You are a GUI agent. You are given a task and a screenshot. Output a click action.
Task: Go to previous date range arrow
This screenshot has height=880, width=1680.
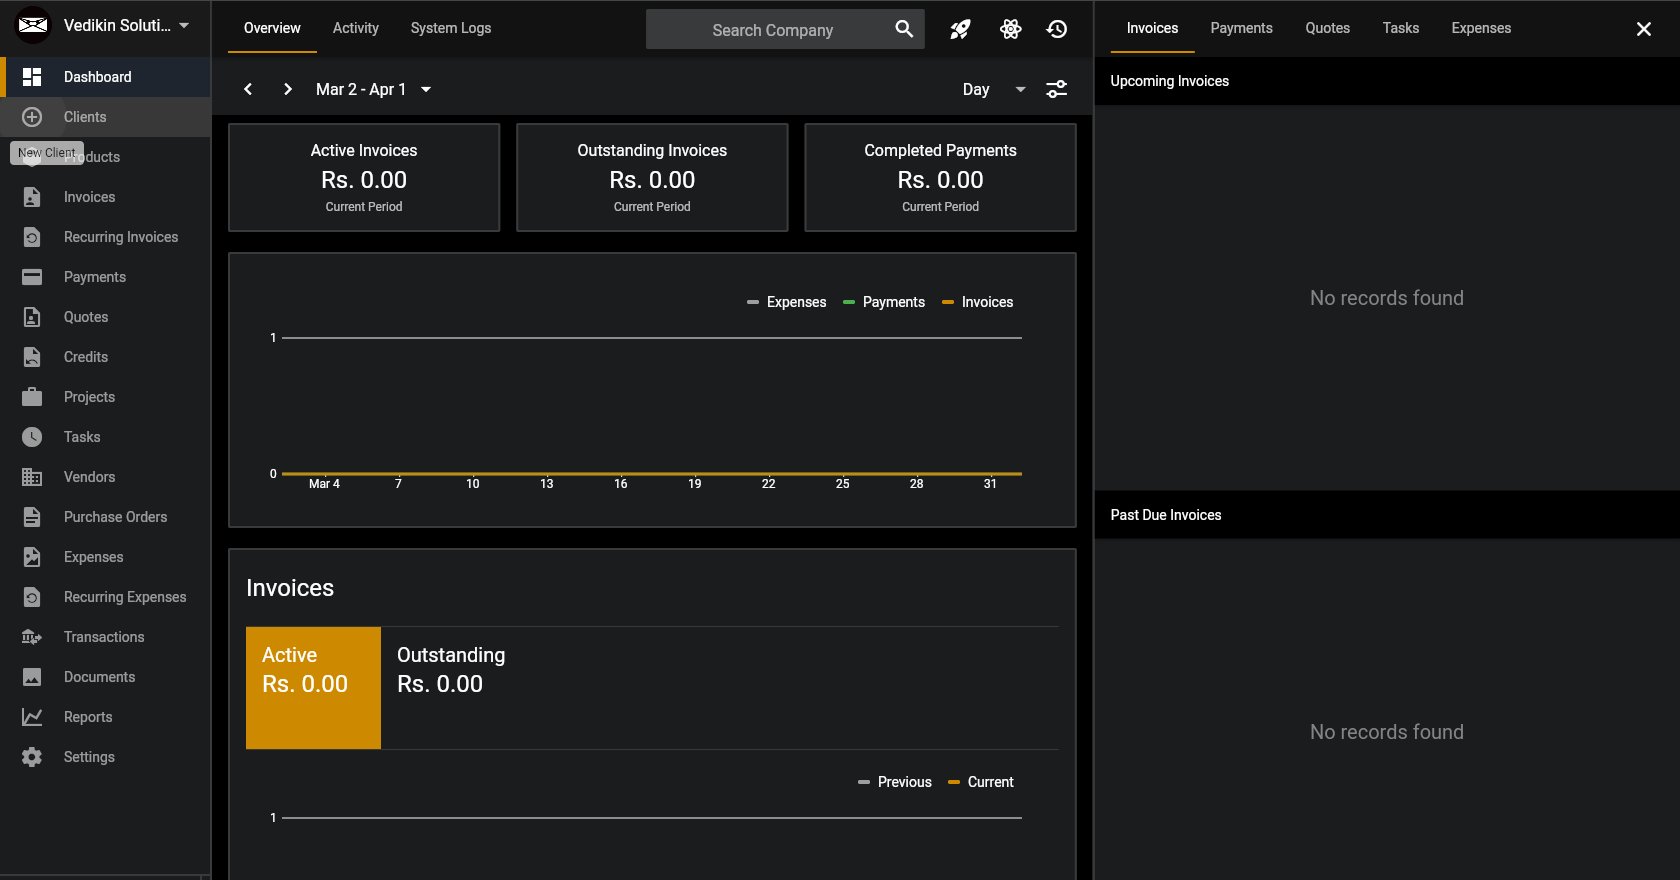248,89
